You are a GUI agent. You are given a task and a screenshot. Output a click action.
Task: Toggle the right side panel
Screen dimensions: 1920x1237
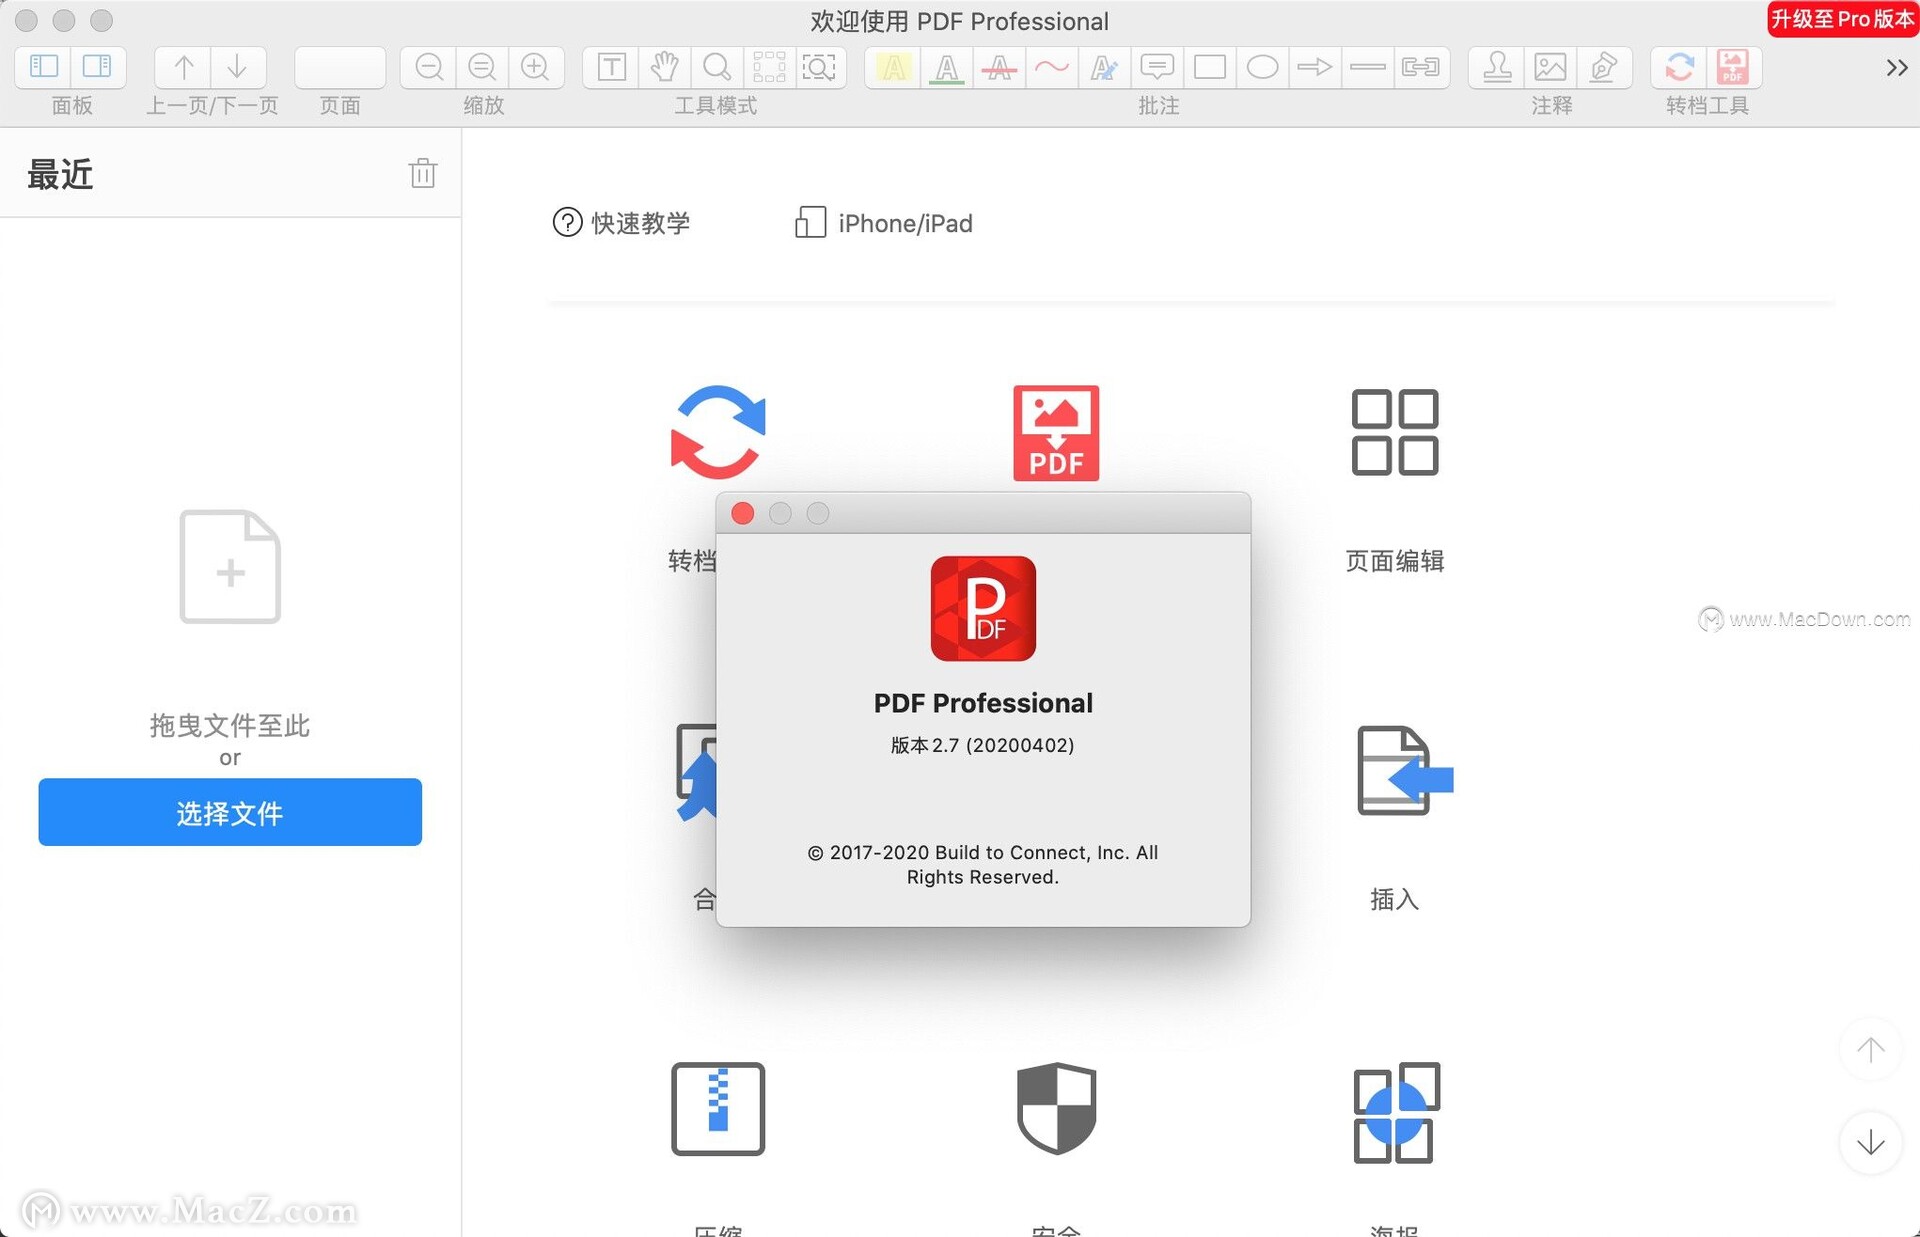point(97,67)
